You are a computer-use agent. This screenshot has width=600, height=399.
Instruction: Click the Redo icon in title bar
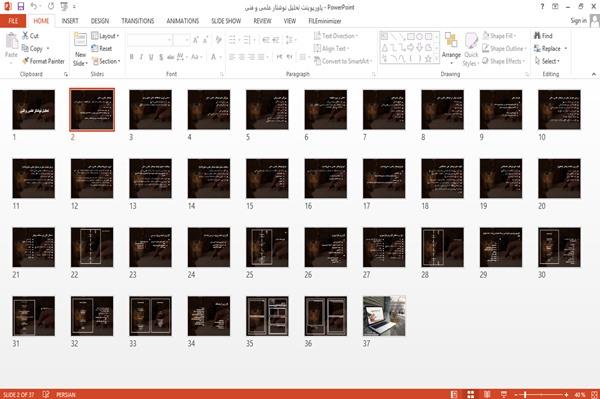point(51,7)
